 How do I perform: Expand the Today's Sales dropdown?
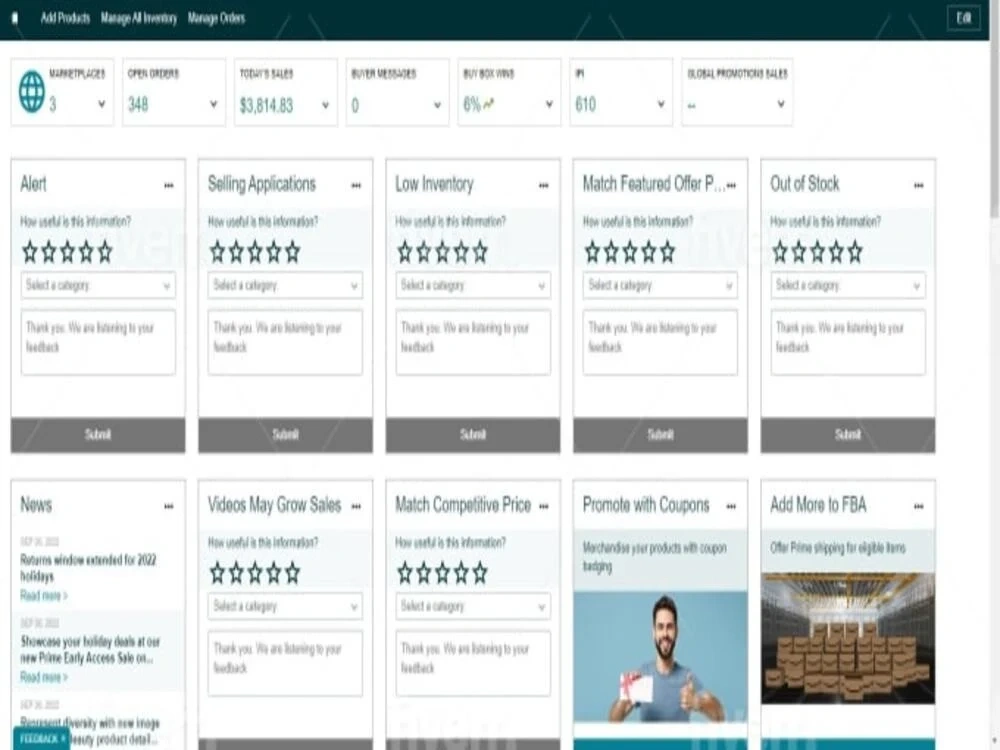(x=325, y=105)
